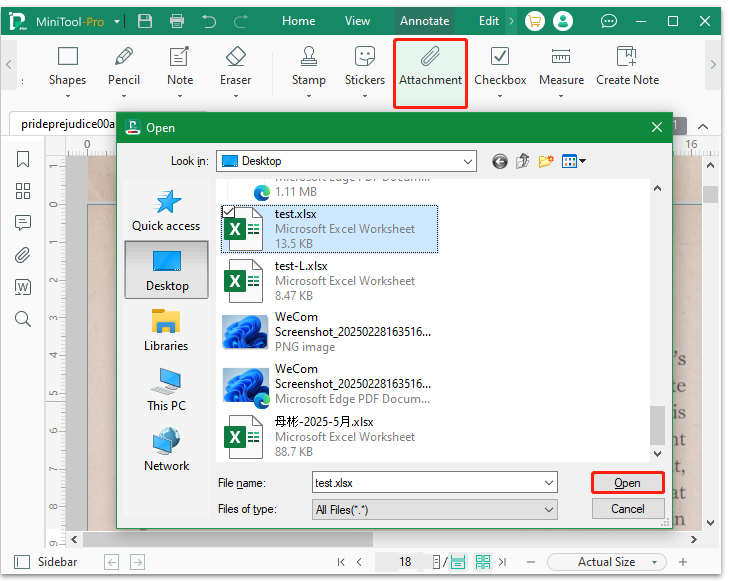This screenshot has width=730, height=583.
Task: Open the comments panel icon
Action: point(23,223)
